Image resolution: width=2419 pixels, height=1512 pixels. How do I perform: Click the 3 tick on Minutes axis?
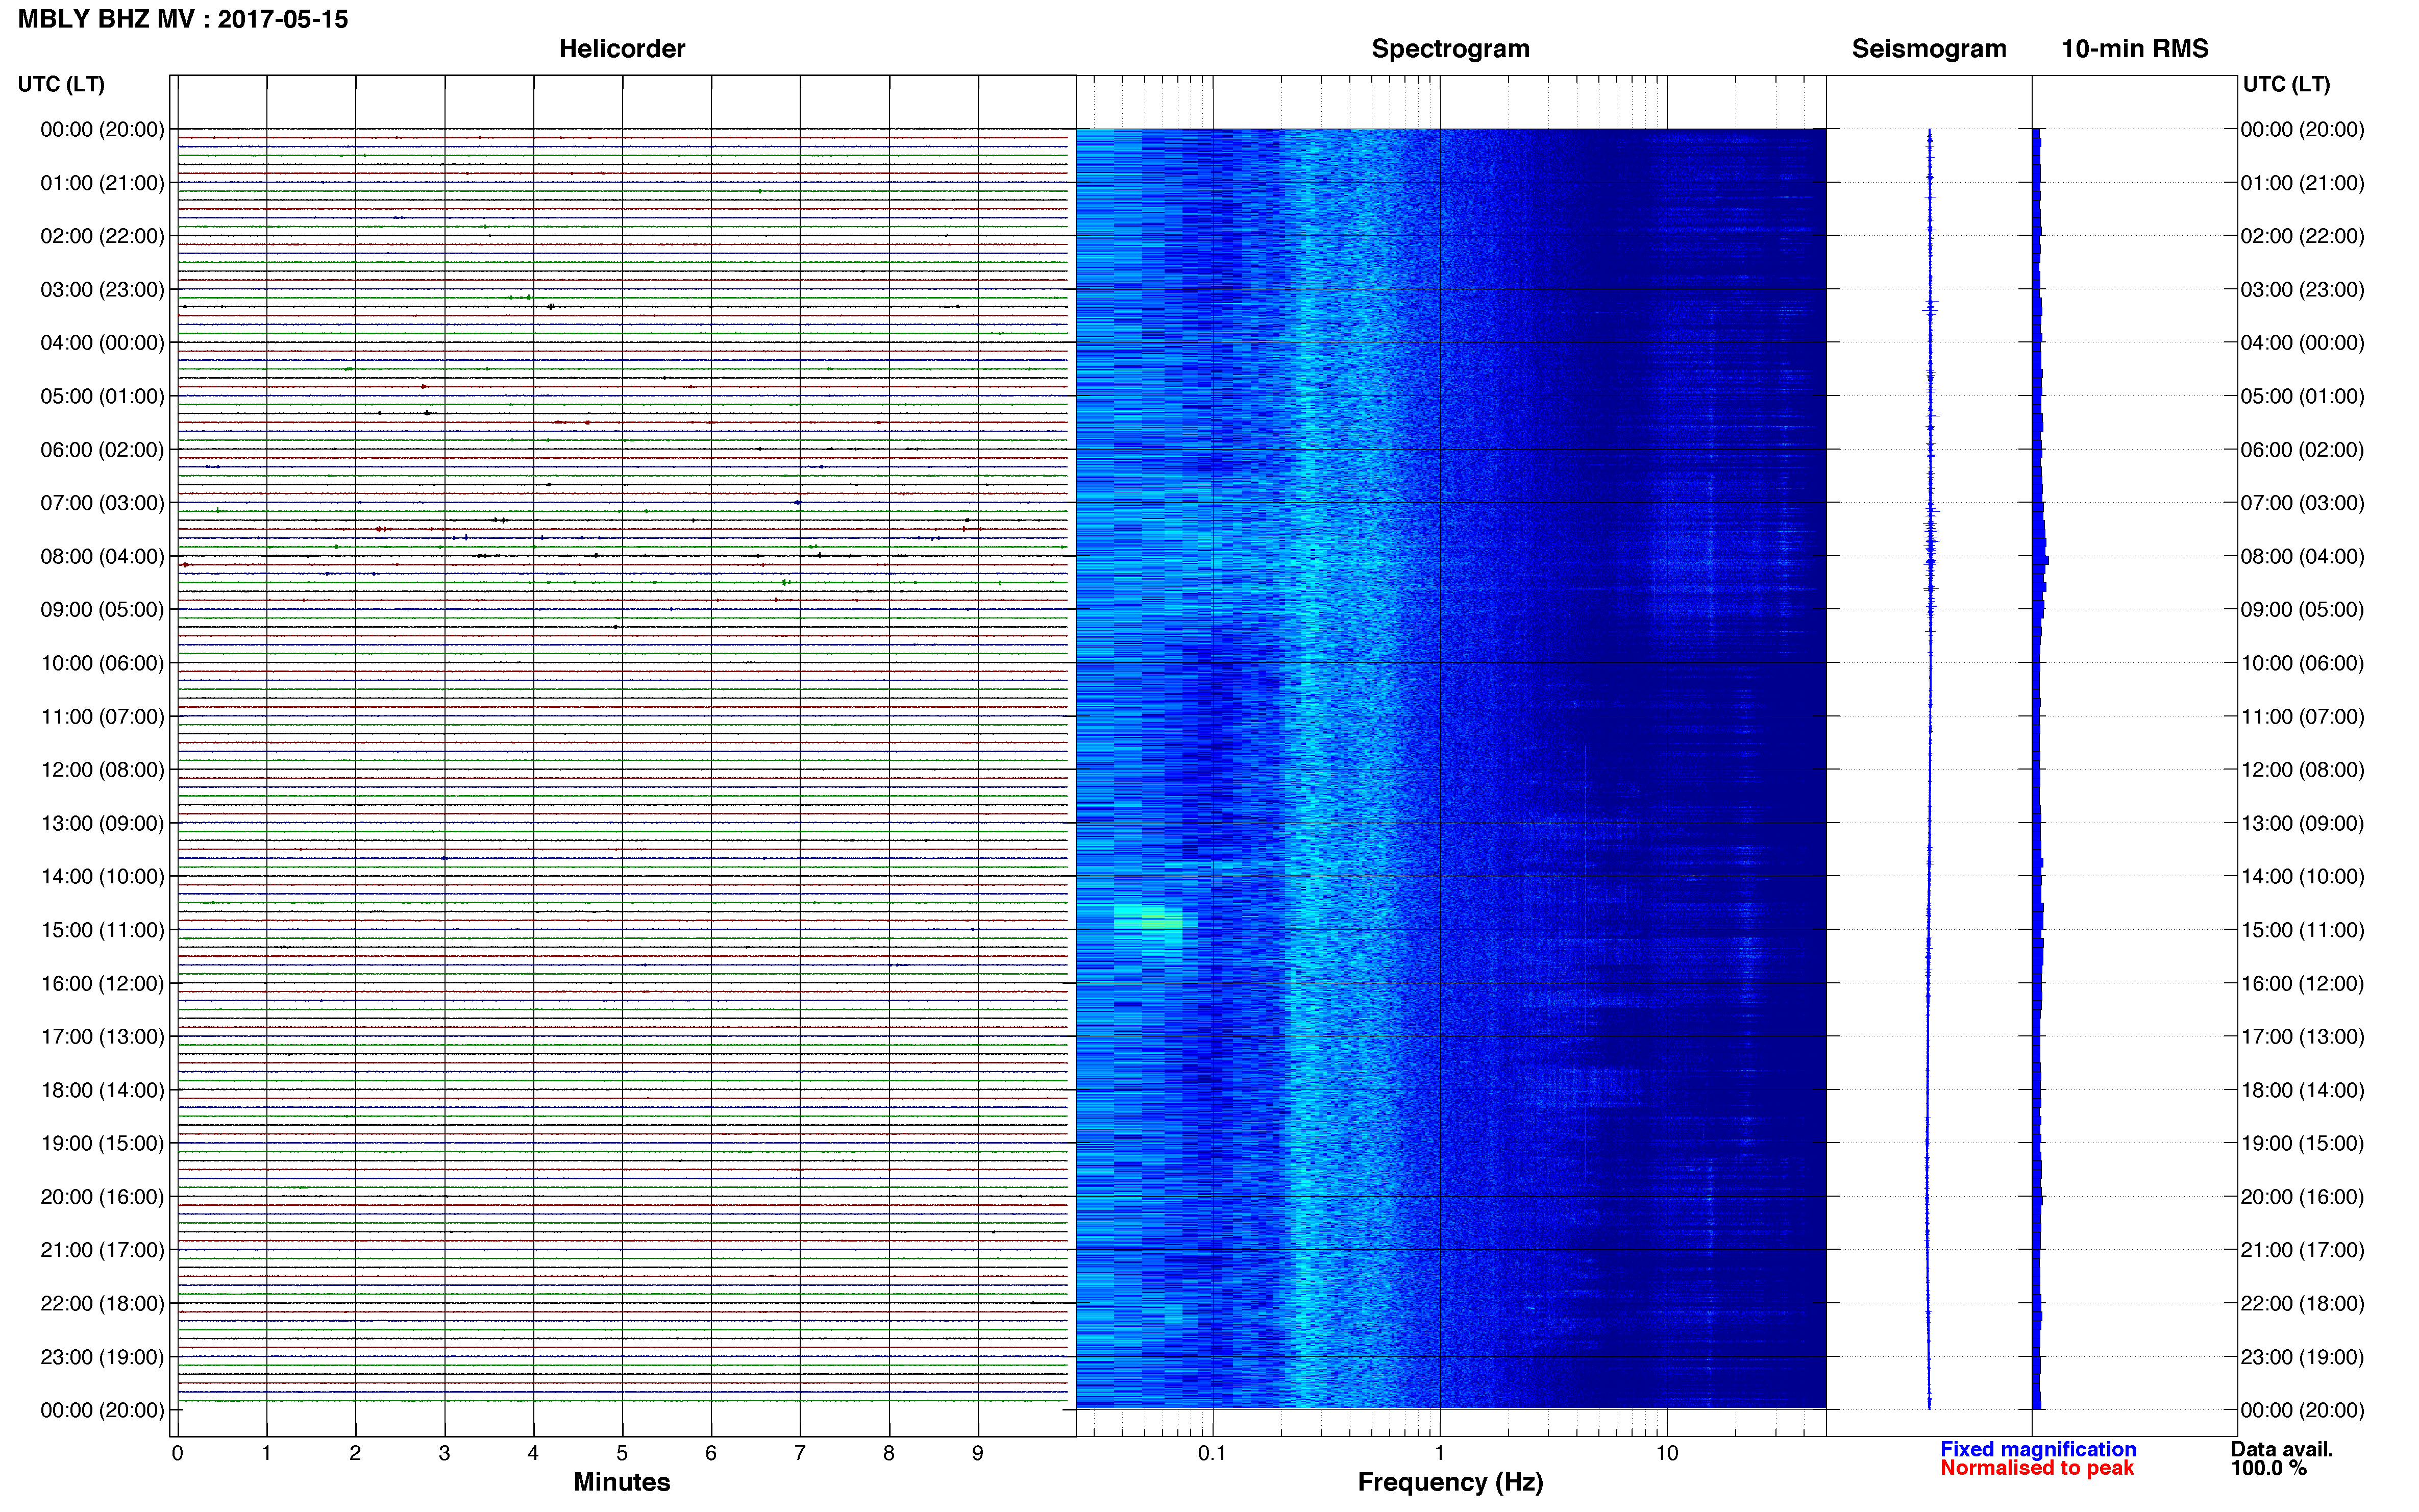coord(444,1453)
